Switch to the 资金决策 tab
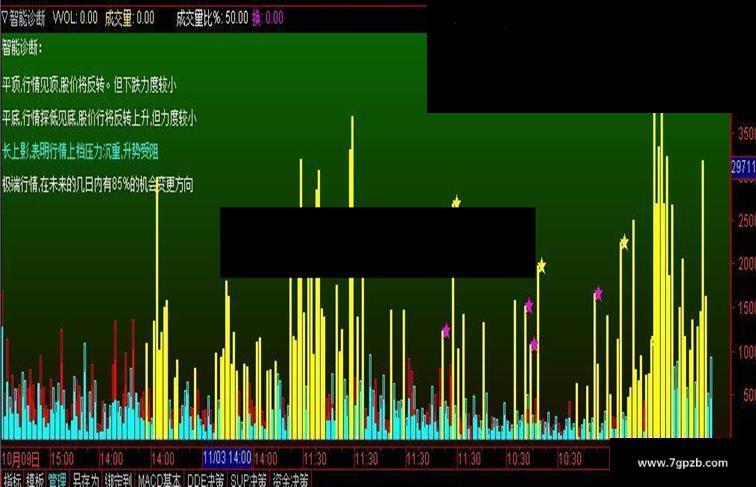 pyautogui.click(x=290, y=480)
